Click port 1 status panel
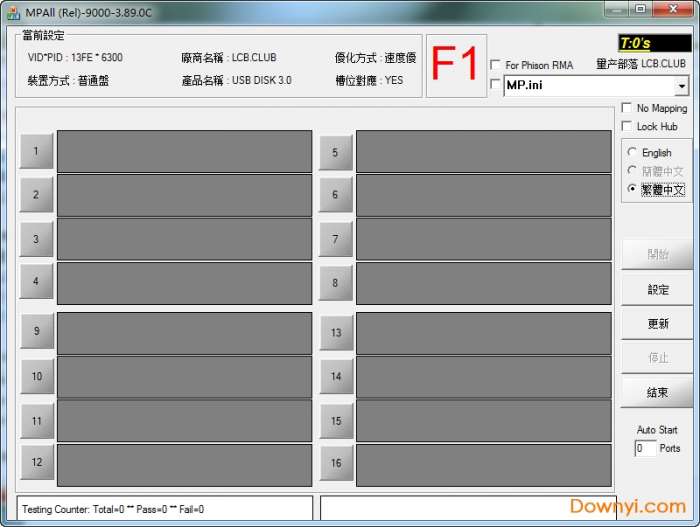Screen dimensions: 700x527 (x=184, y=151)
